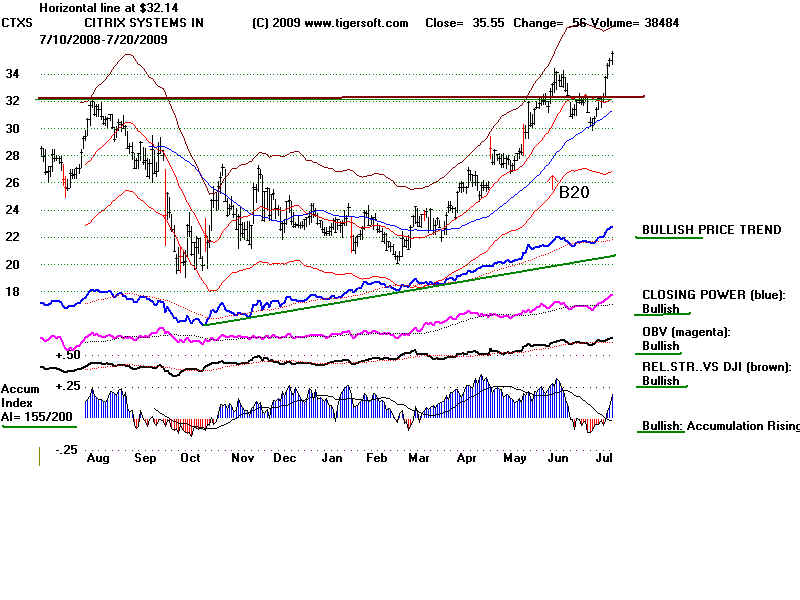Click the 20 price axis label
The image size is (800, 600).
(13, 264)
